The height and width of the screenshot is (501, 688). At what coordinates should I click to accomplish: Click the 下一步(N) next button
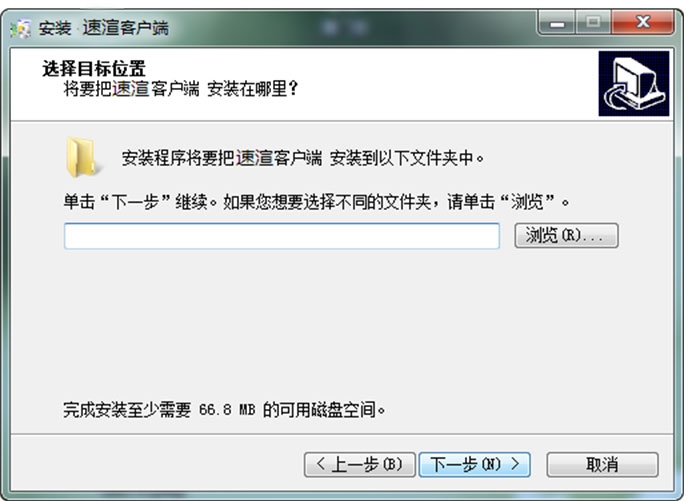click(x=474, y=465)
